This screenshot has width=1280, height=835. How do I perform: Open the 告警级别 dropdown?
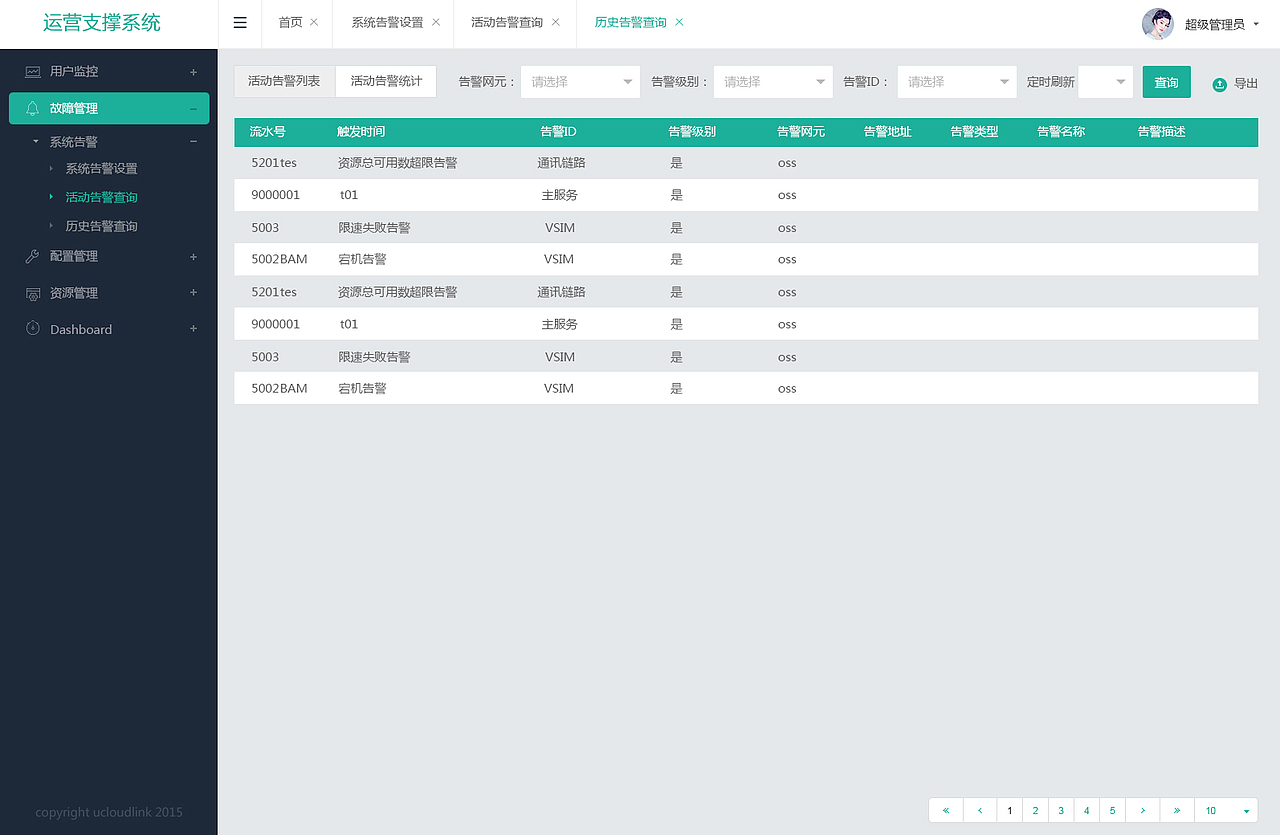(x=773, y=83)
